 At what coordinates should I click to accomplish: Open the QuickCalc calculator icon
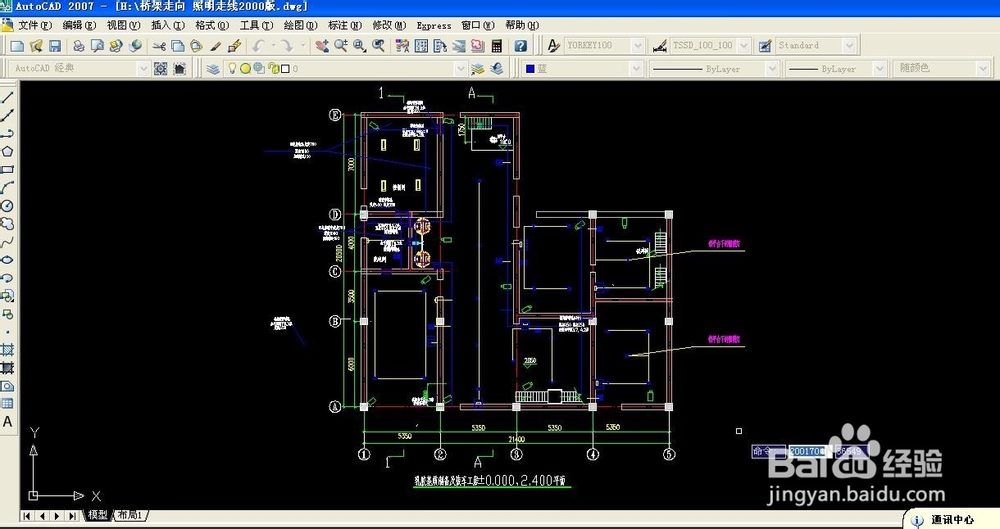click(x=497, y=45)
